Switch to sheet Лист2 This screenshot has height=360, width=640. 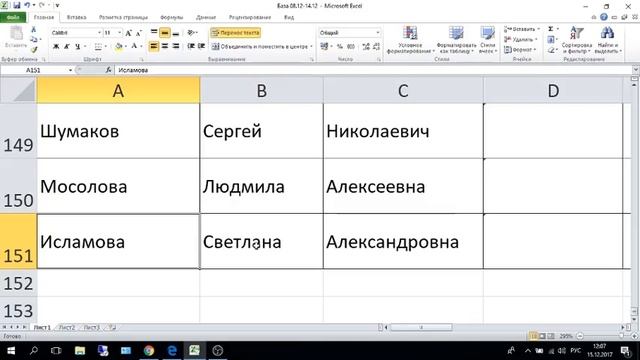pos(67,327)
